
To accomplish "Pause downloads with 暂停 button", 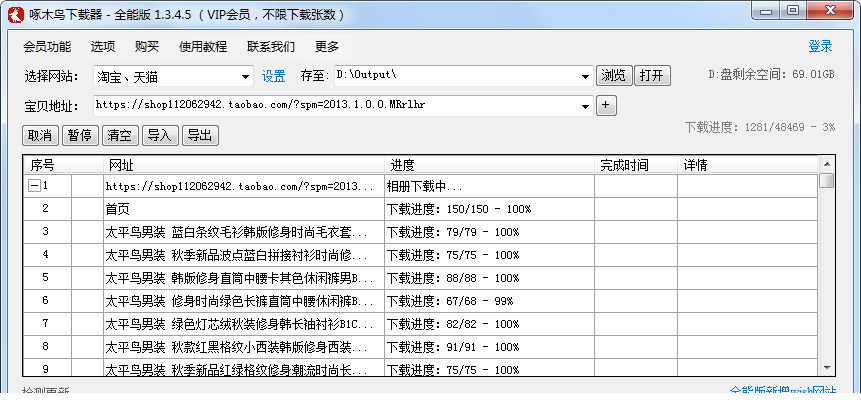I will 80,135.
